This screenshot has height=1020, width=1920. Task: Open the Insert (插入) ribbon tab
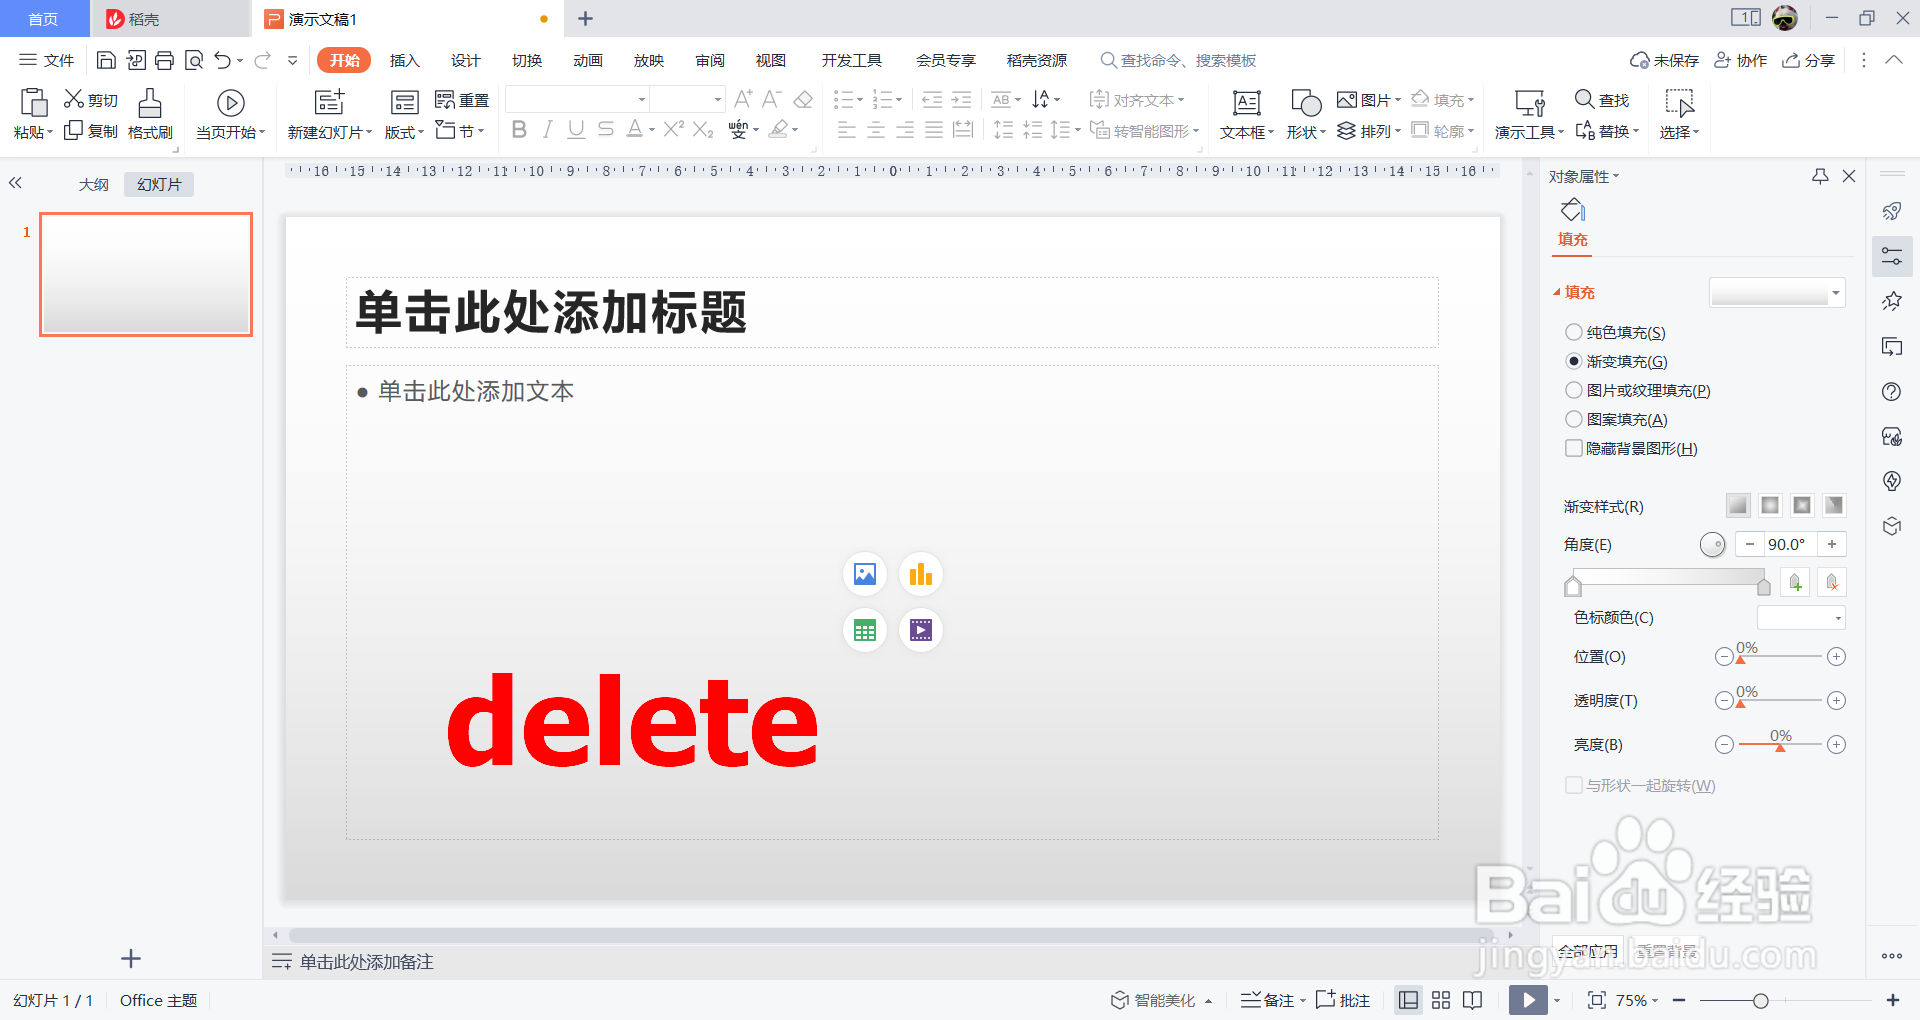click(x=404, y=60)
